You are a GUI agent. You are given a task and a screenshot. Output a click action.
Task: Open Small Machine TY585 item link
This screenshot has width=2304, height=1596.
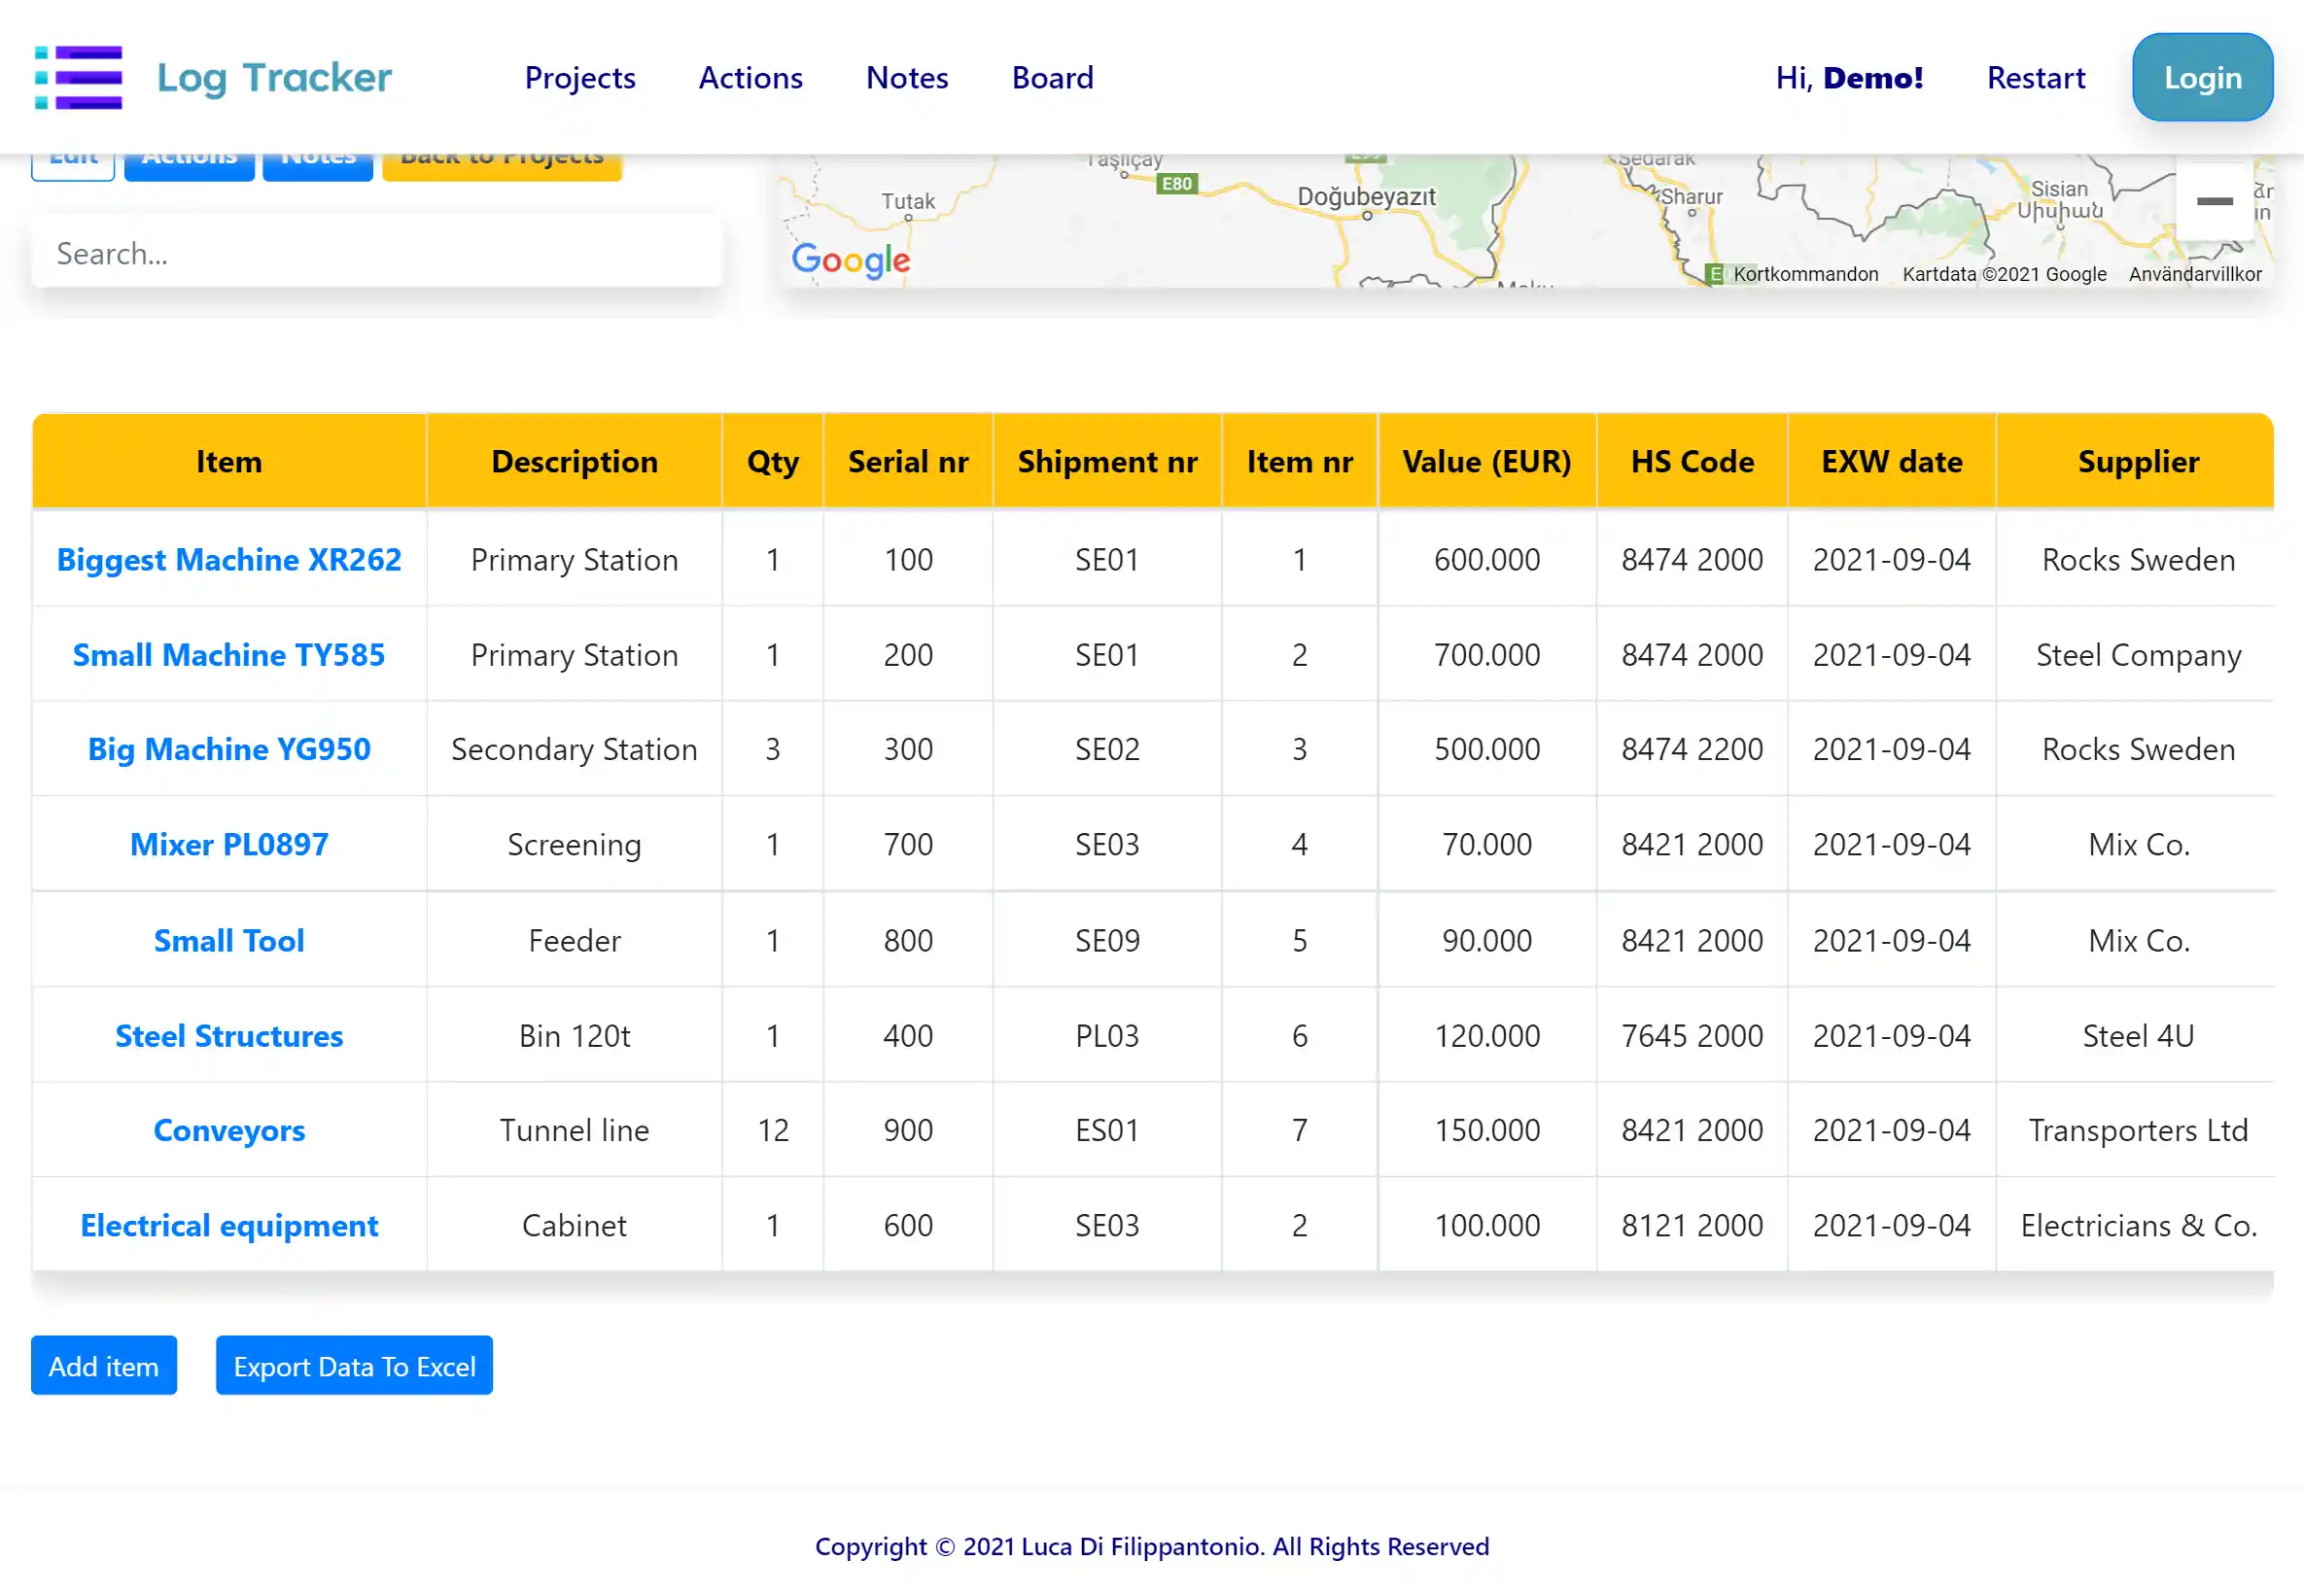click(x=229, y=655)
